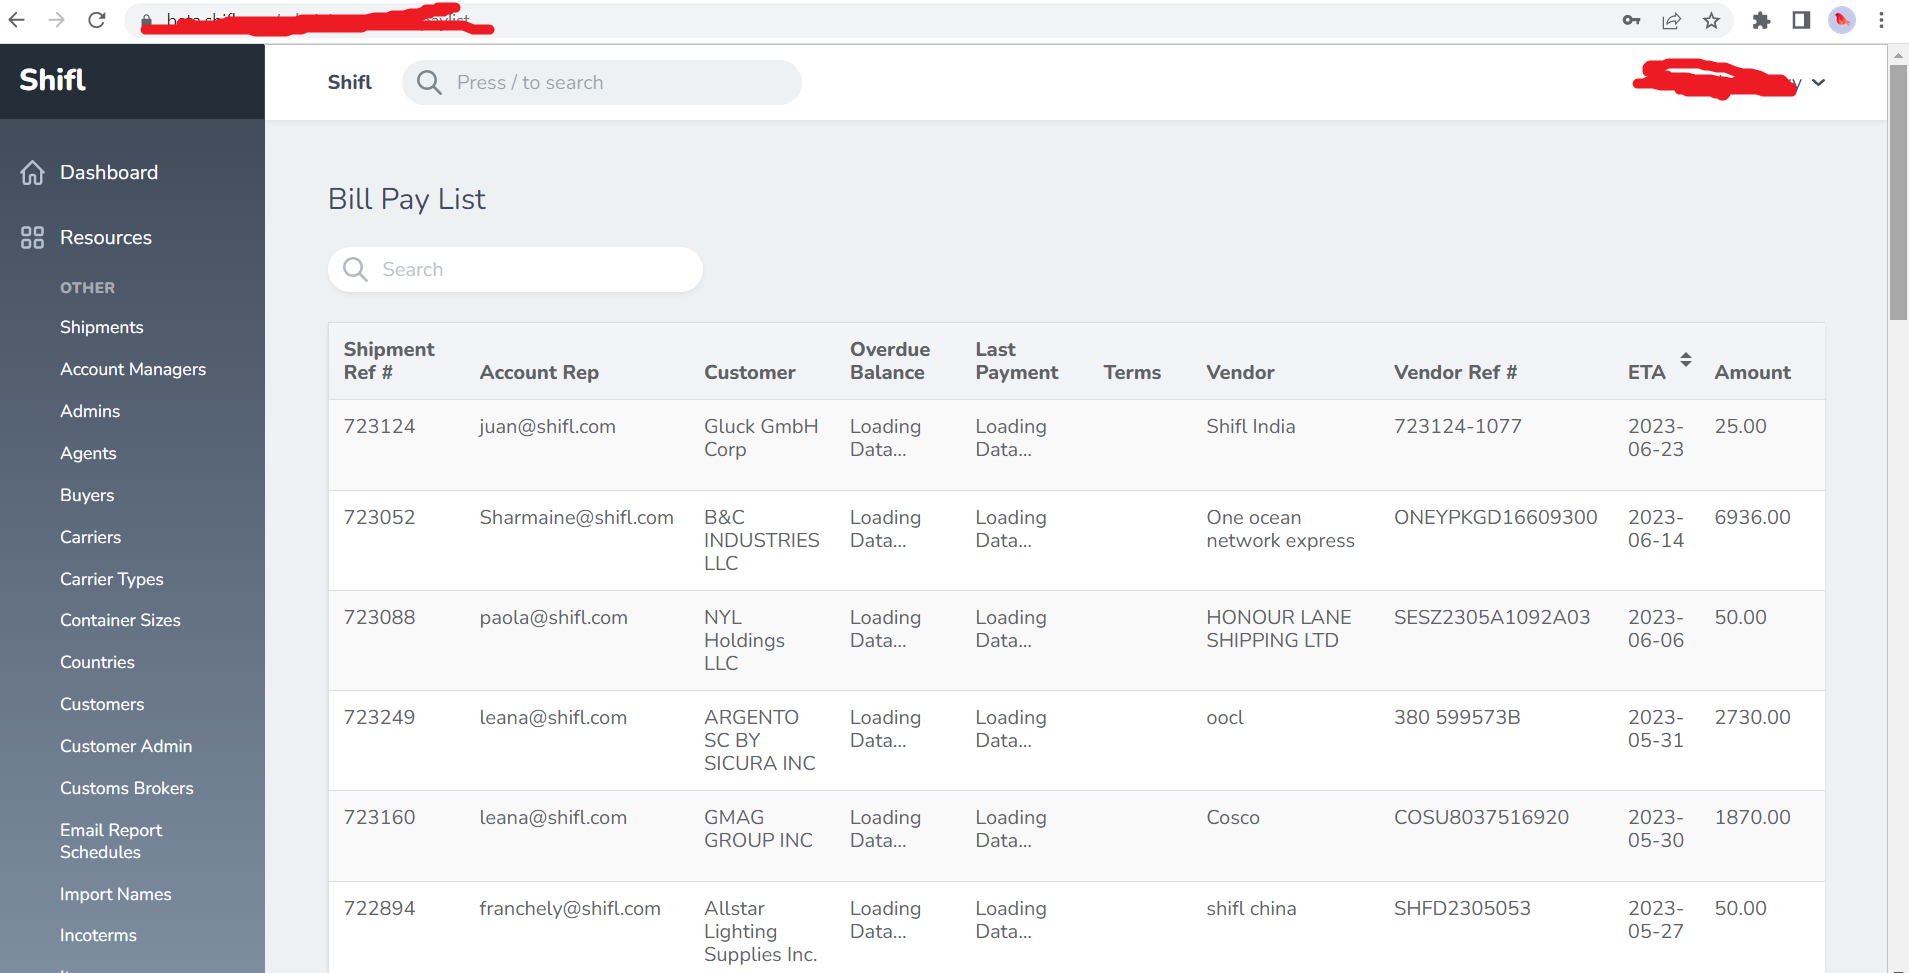Open Shipments in the sidebar
Screen dimensions: 1909x973
click(x=101, y=327)
